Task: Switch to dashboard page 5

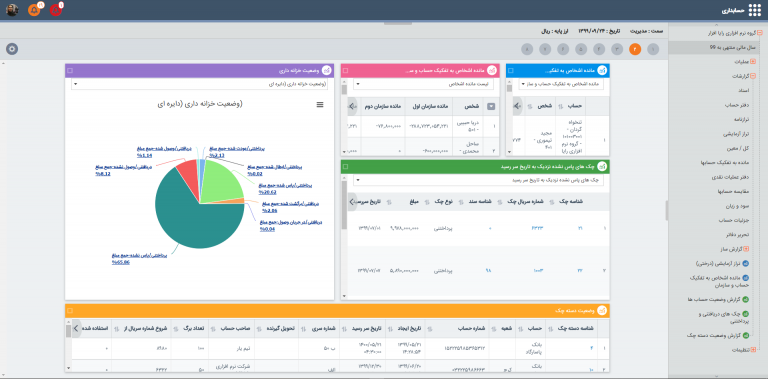Action: pyautogui.click(x=581, y=49)
